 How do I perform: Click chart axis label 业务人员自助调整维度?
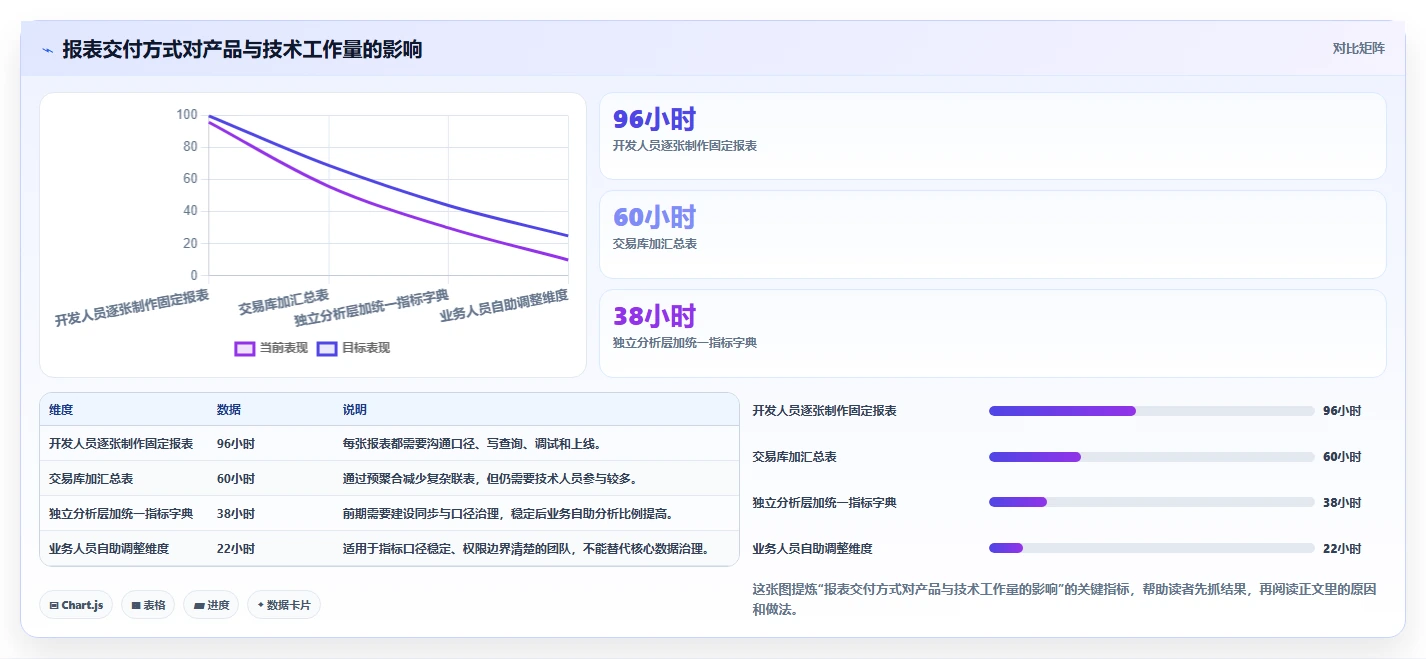pyautogui.click(x=504, y=306)
